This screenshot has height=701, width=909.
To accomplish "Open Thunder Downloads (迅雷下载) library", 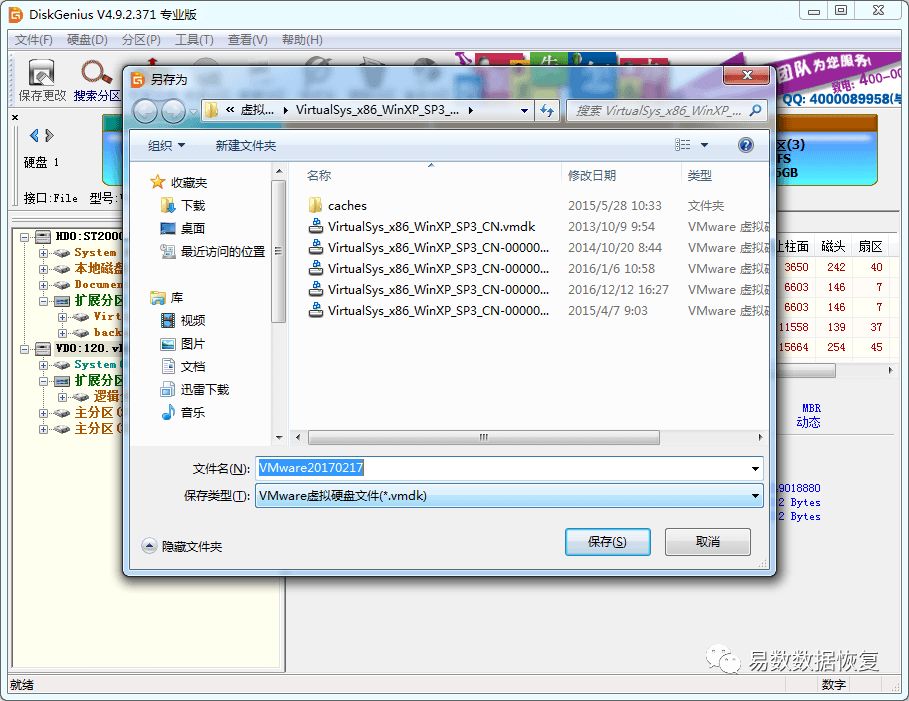I will (195, 390).
